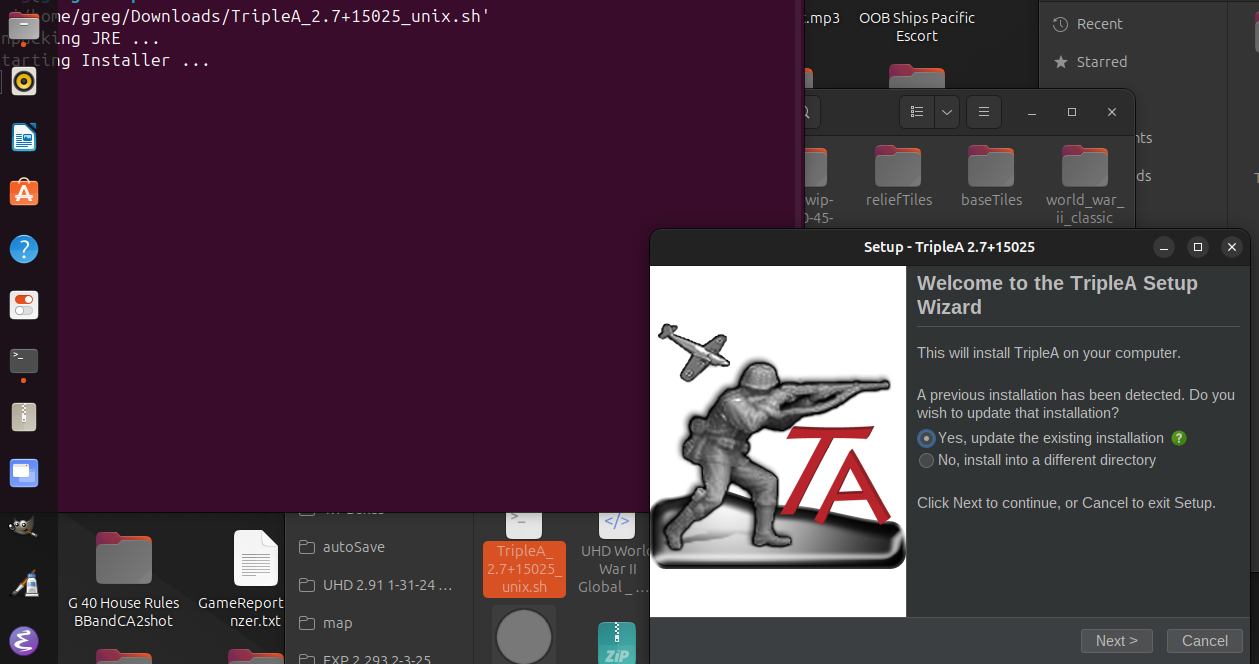The width and height of the screenshot is (1259, 664).
Task: Launch GIMP from the dock
Action: click(x=24, y=525)
